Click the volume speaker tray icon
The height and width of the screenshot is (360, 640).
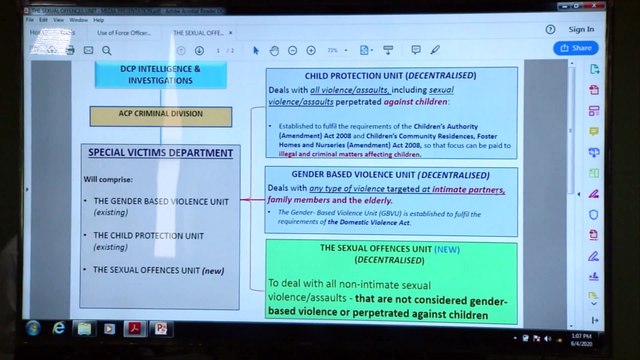tap(548, 339)
